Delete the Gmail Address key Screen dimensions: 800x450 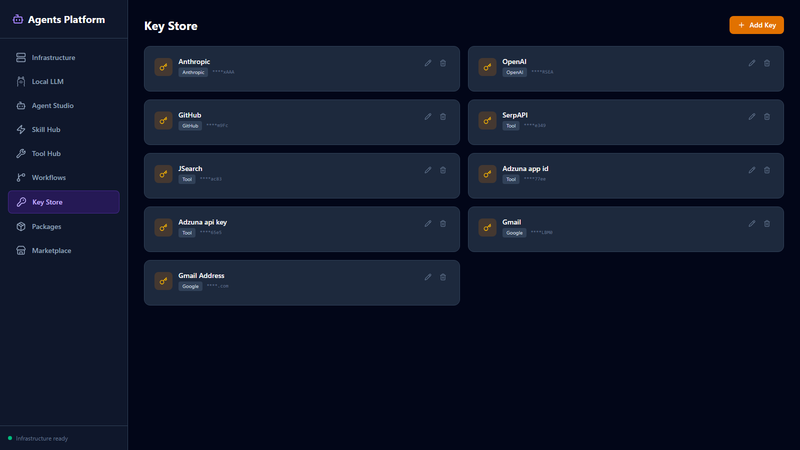coord(443,277)
